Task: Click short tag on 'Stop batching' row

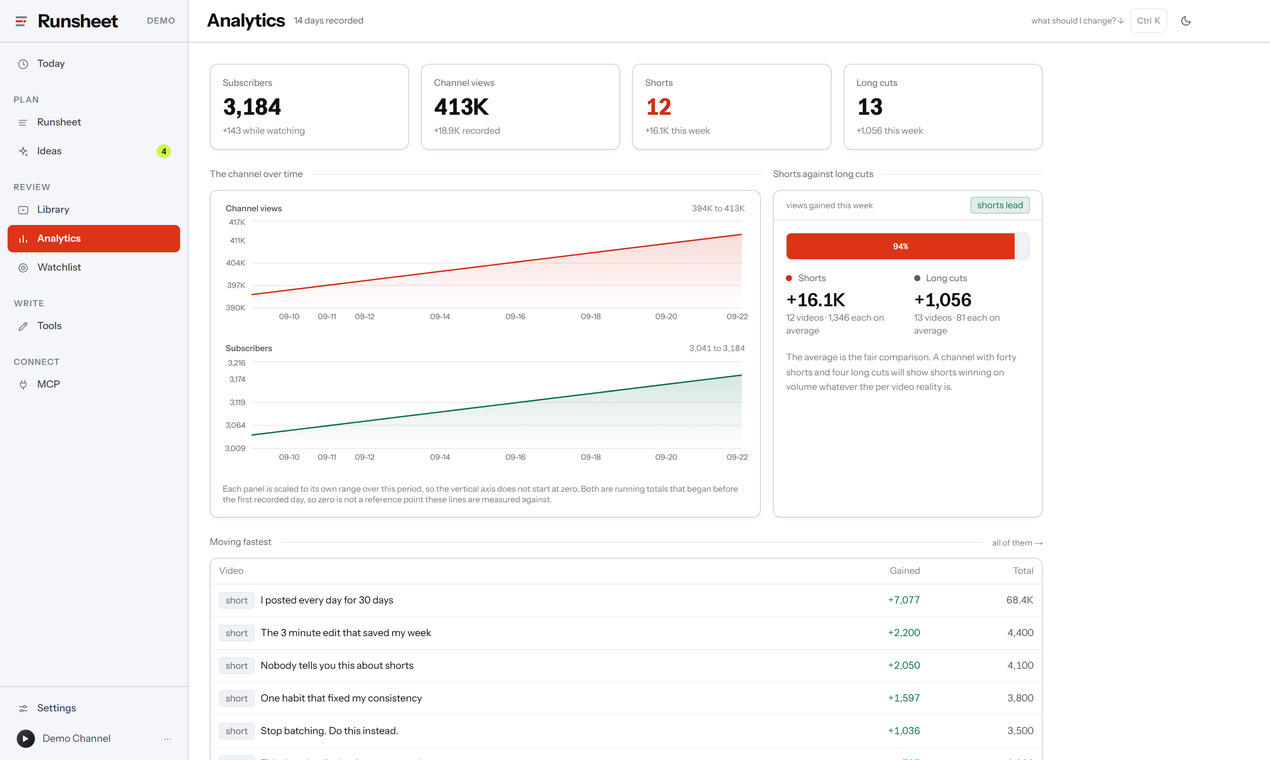Action: (x=237, y=731)
